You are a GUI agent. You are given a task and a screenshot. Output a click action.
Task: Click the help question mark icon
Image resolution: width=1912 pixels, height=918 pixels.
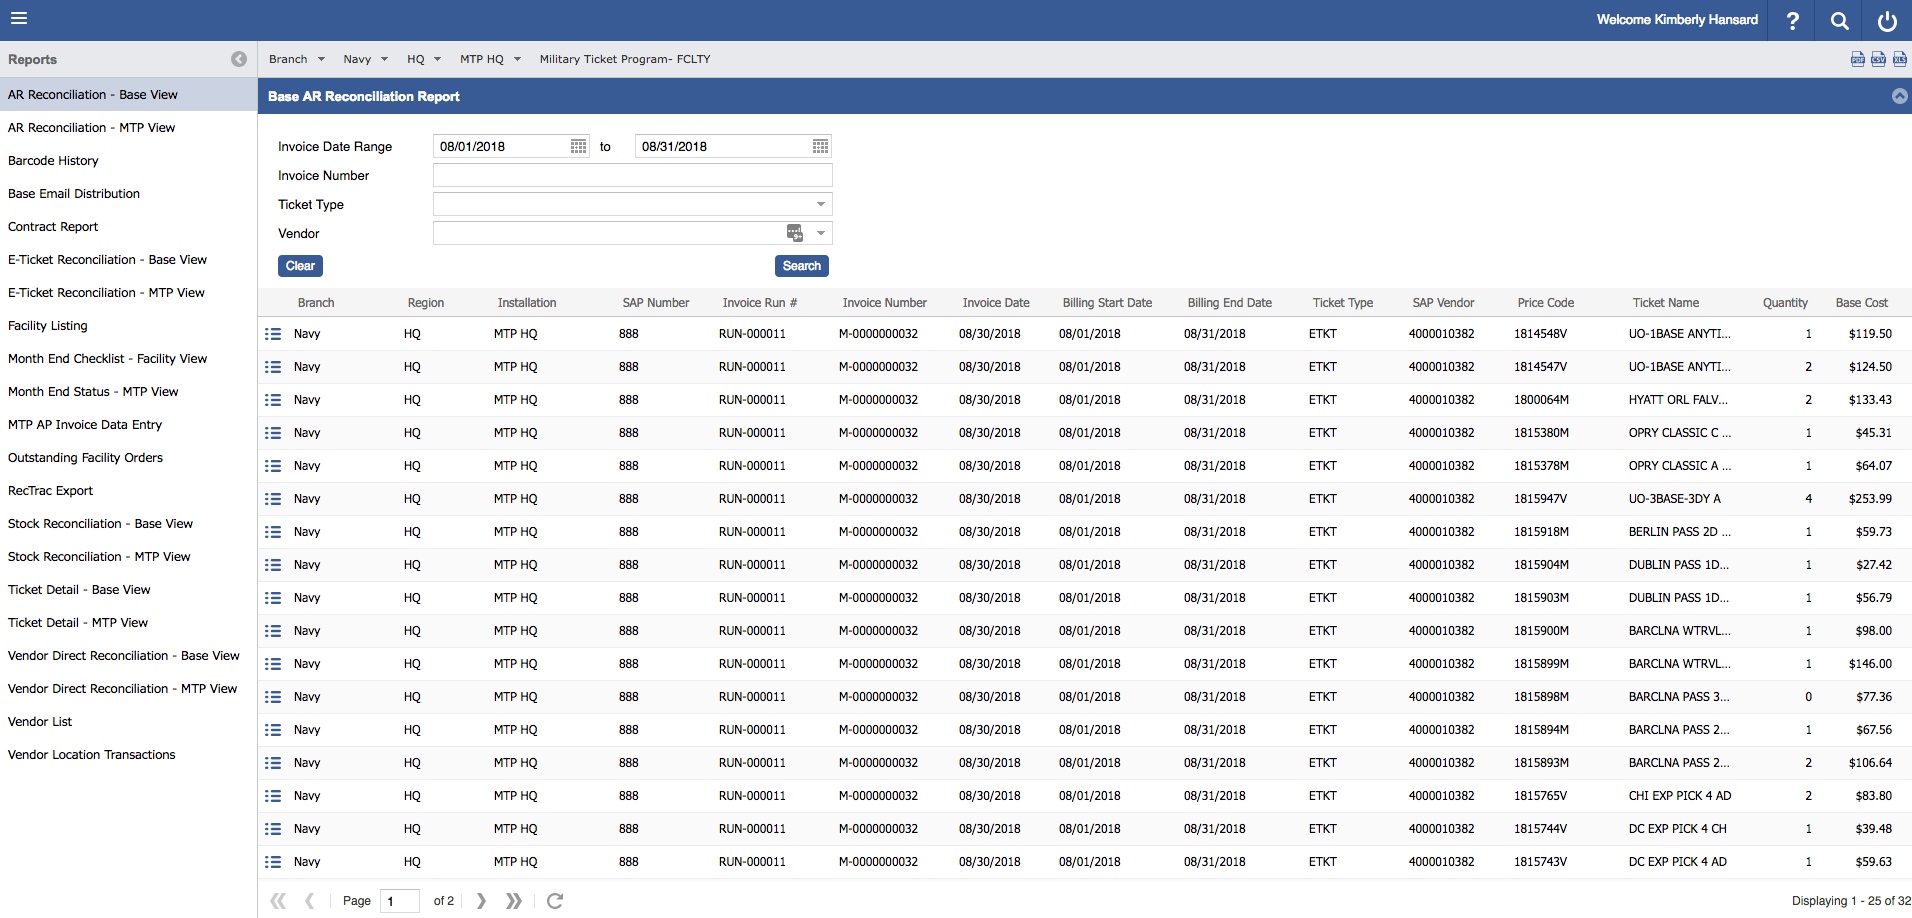coord(1793,20)
